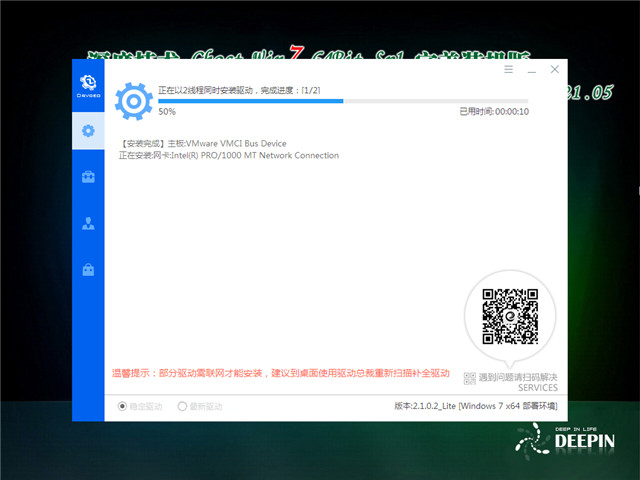Click the DEEPIN logo on desktop

pyautogui.click(x=565, y=441)
